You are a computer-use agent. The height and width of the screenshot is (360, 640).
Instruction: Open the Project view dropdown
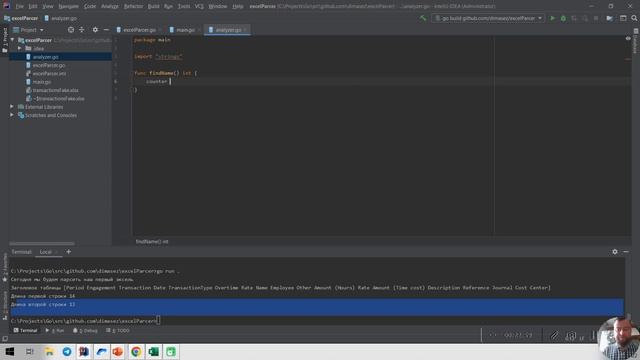pyautogui.click(x=28, y=30)
